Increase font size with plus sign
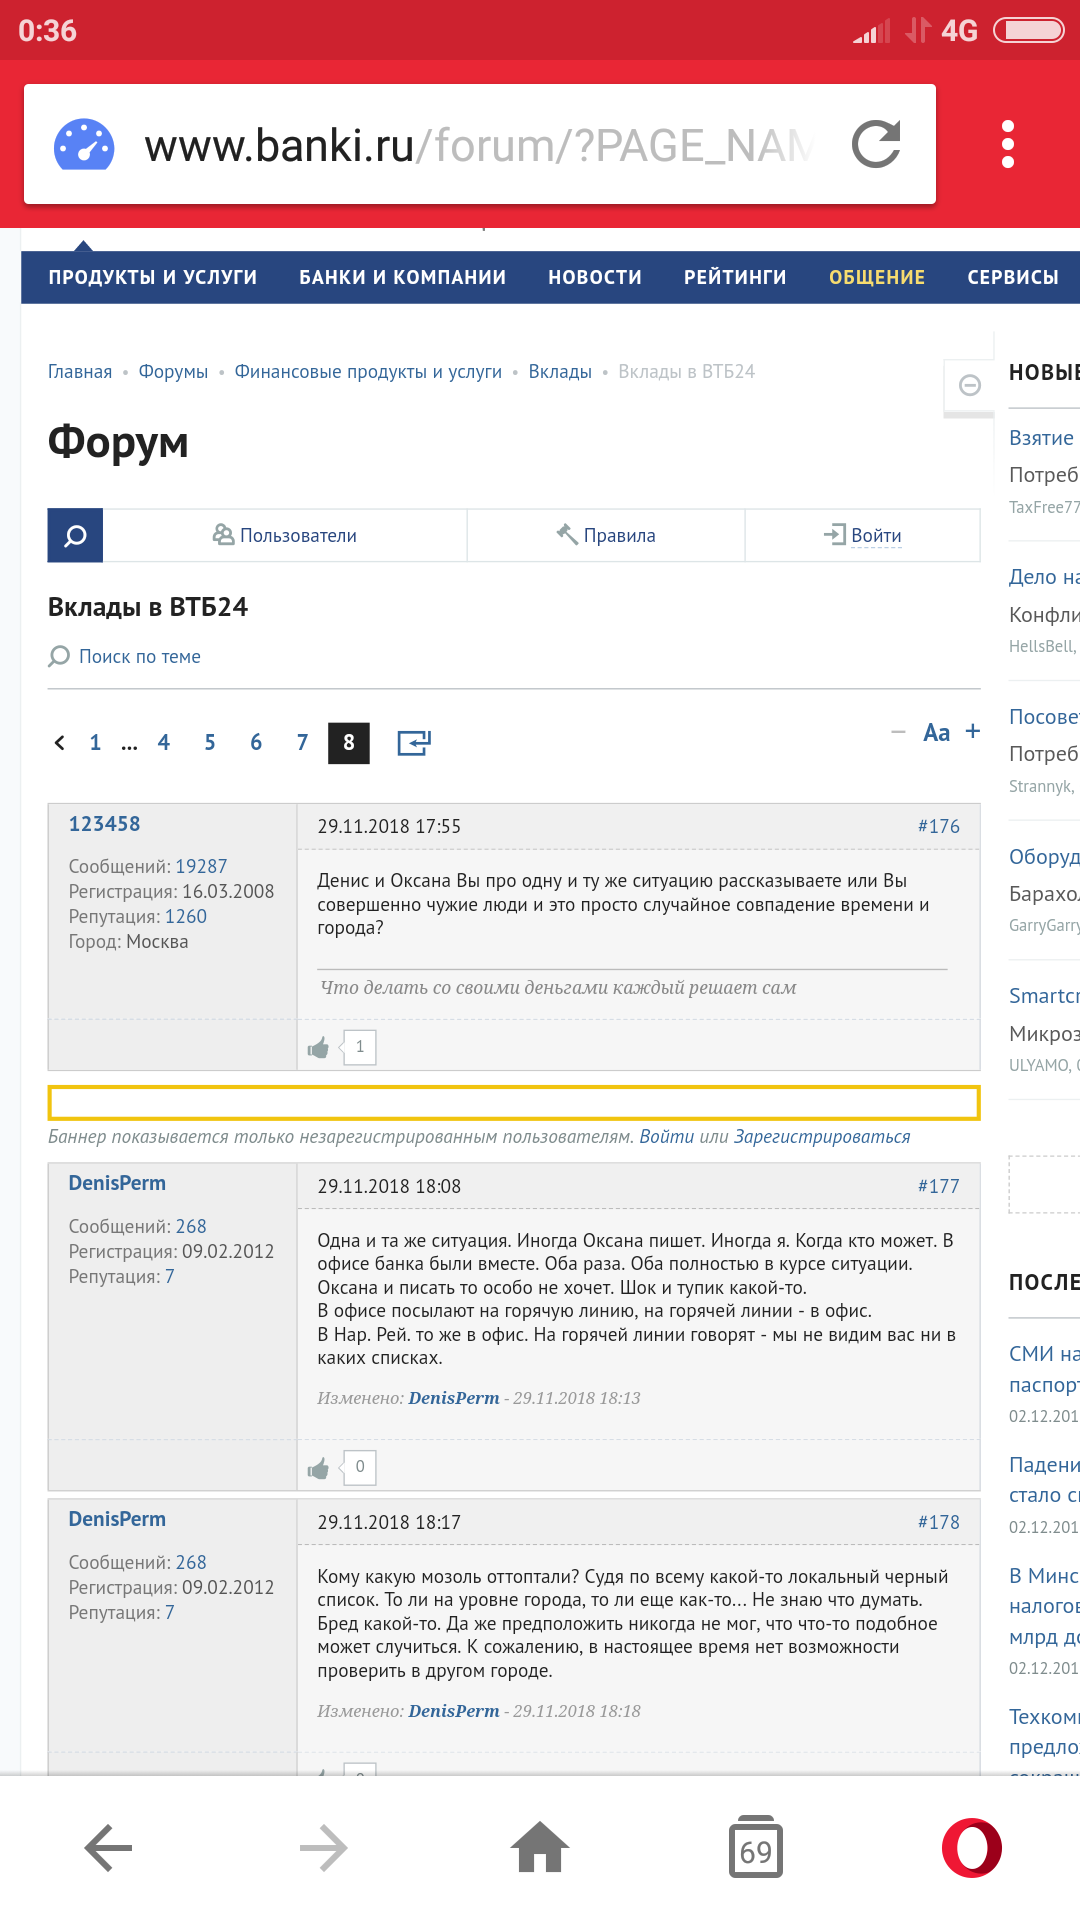 (972, 732)
